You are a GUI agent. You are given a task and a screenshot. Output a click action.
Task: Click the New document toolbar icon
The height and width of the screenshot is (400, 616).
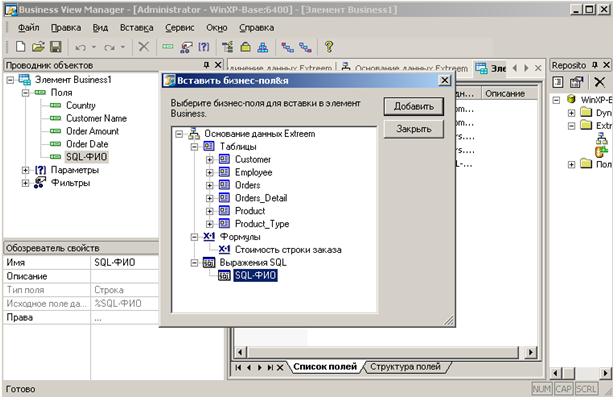[20, 47]
